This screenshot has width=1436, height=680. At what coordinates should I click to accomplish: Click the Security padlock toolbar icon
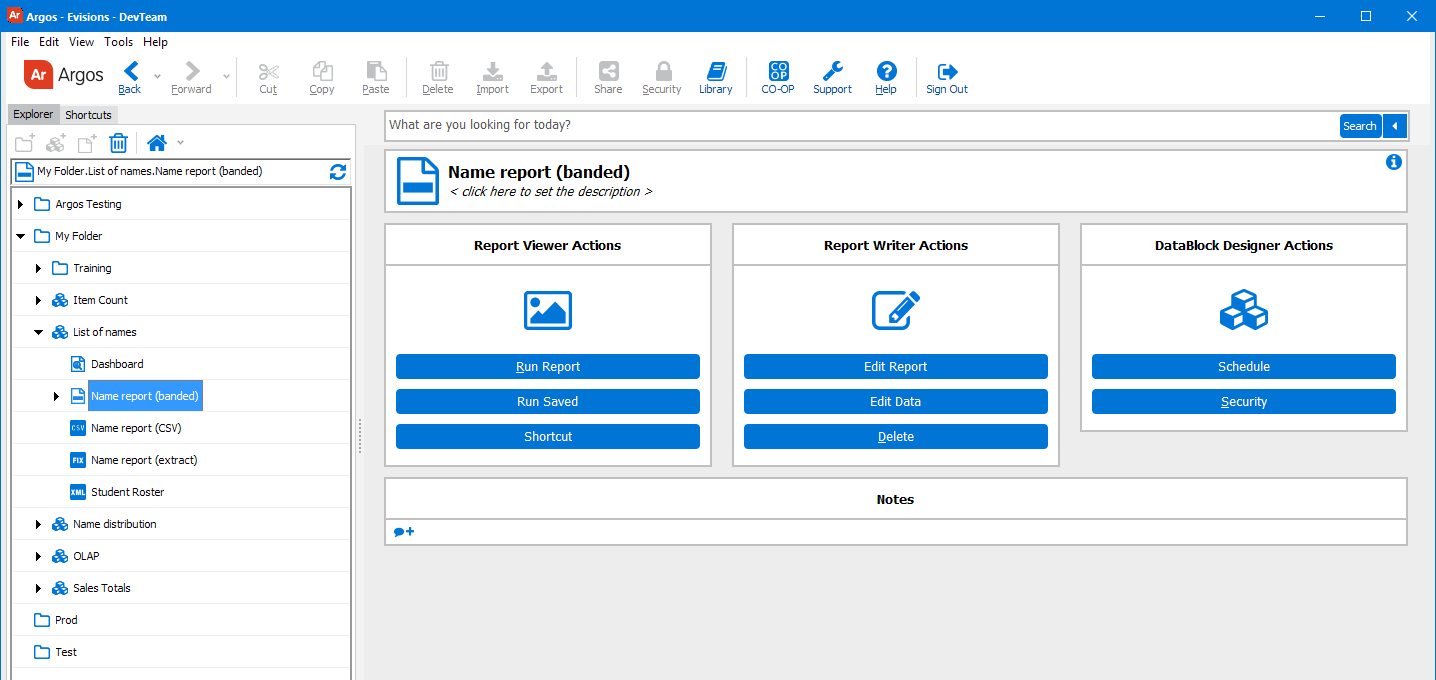[x=662, y=71]
